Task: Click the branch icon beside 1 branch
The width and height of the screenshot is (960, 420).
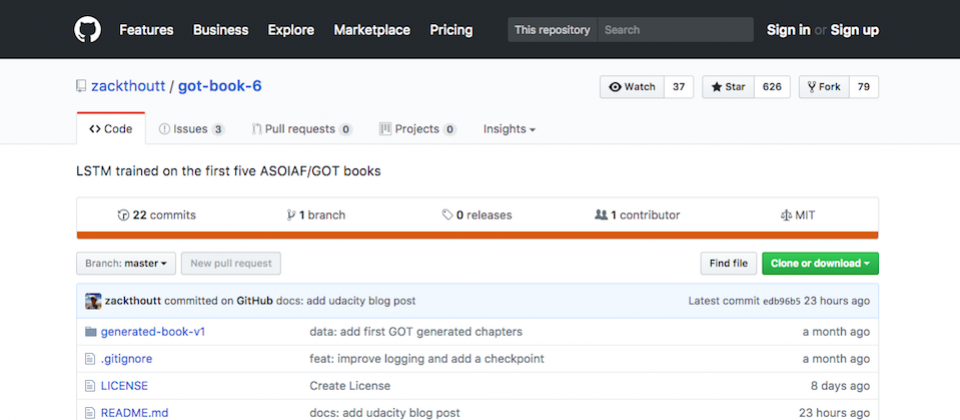Action: tap(291, 215)
